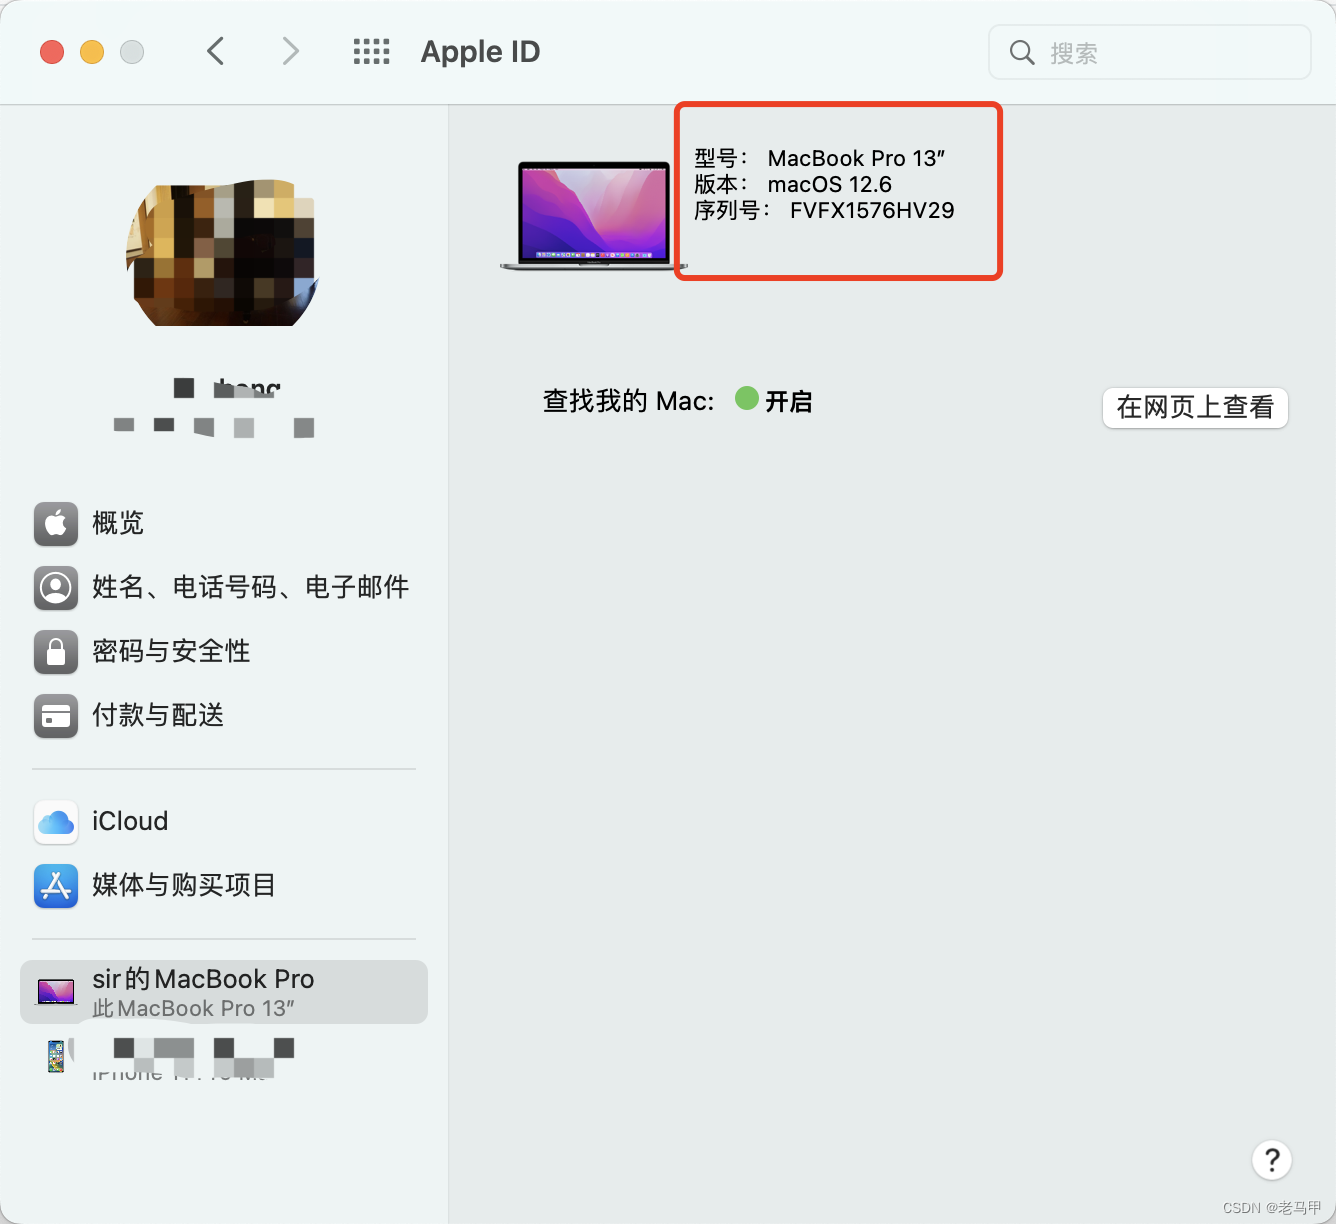Screen dimensions: 1336x1224
Task: Click the model text MacBook Pro 13″
Action: [856, 159]
